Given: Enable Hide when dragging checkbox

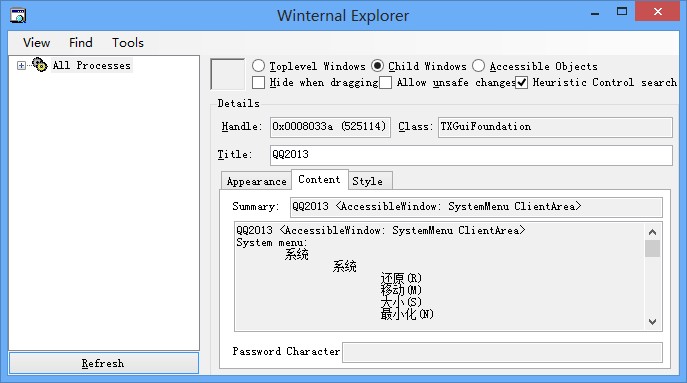Looking at the screenshot, I should [259, 82].
